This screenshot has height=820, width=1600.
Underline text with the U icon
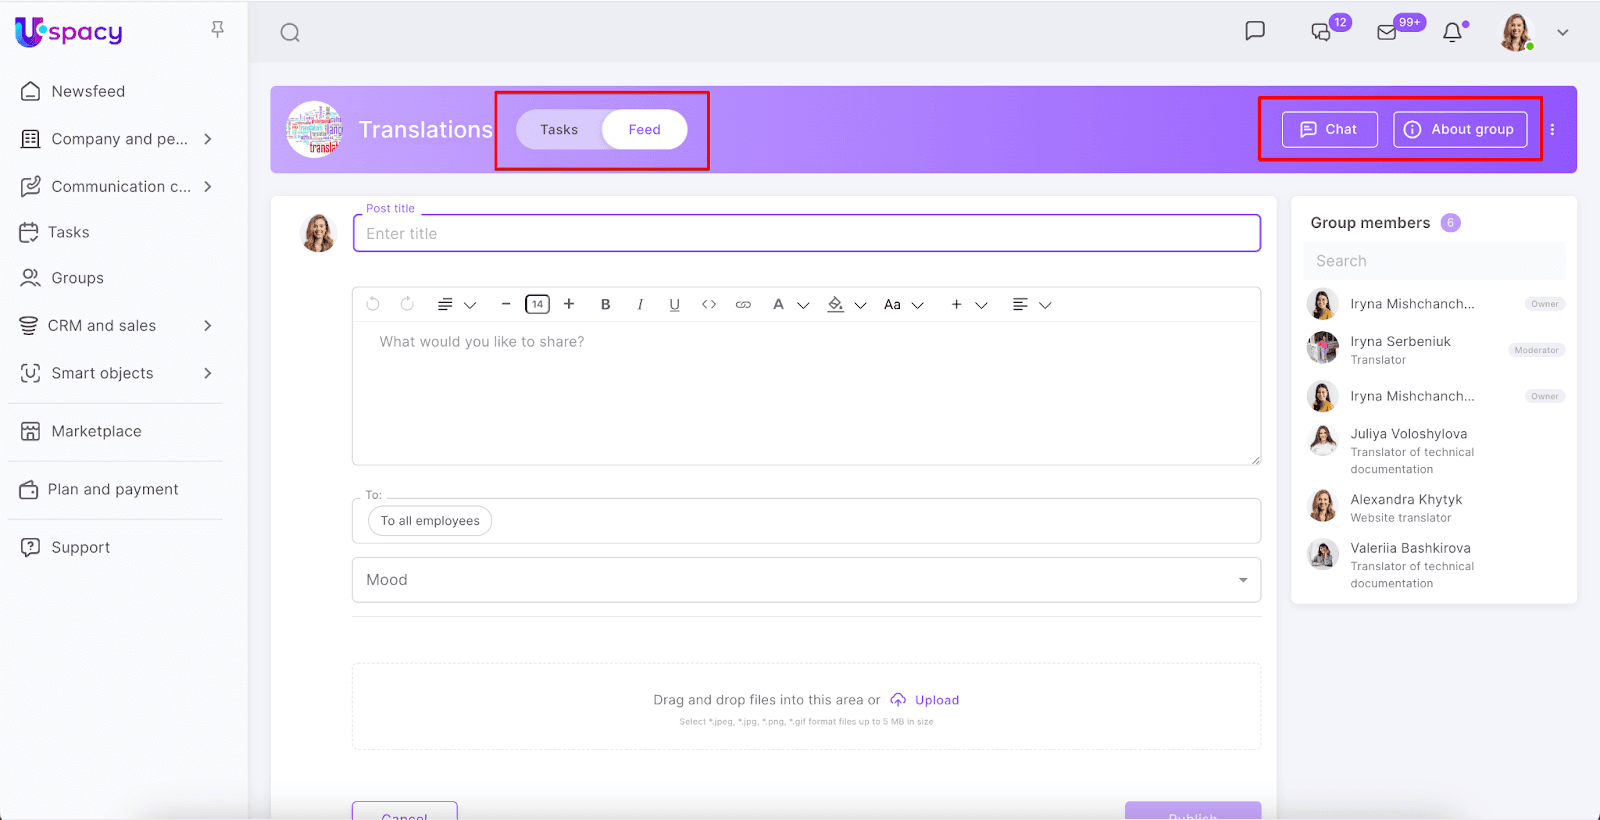pyautogui.click(x=674, y=305)
